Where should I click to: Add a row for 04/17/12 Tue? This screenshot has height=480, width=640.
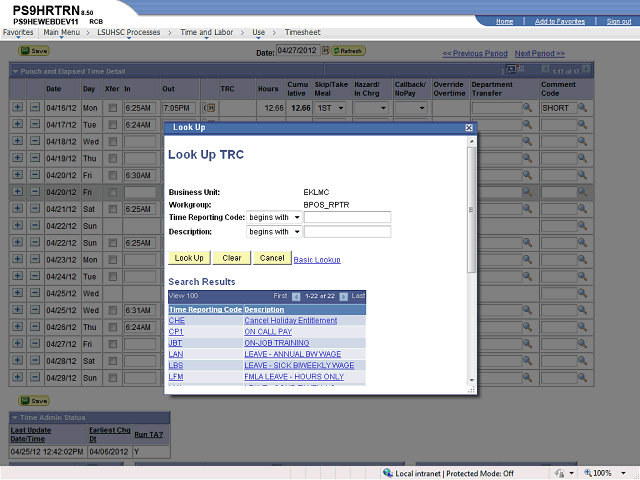coord(17,124)
